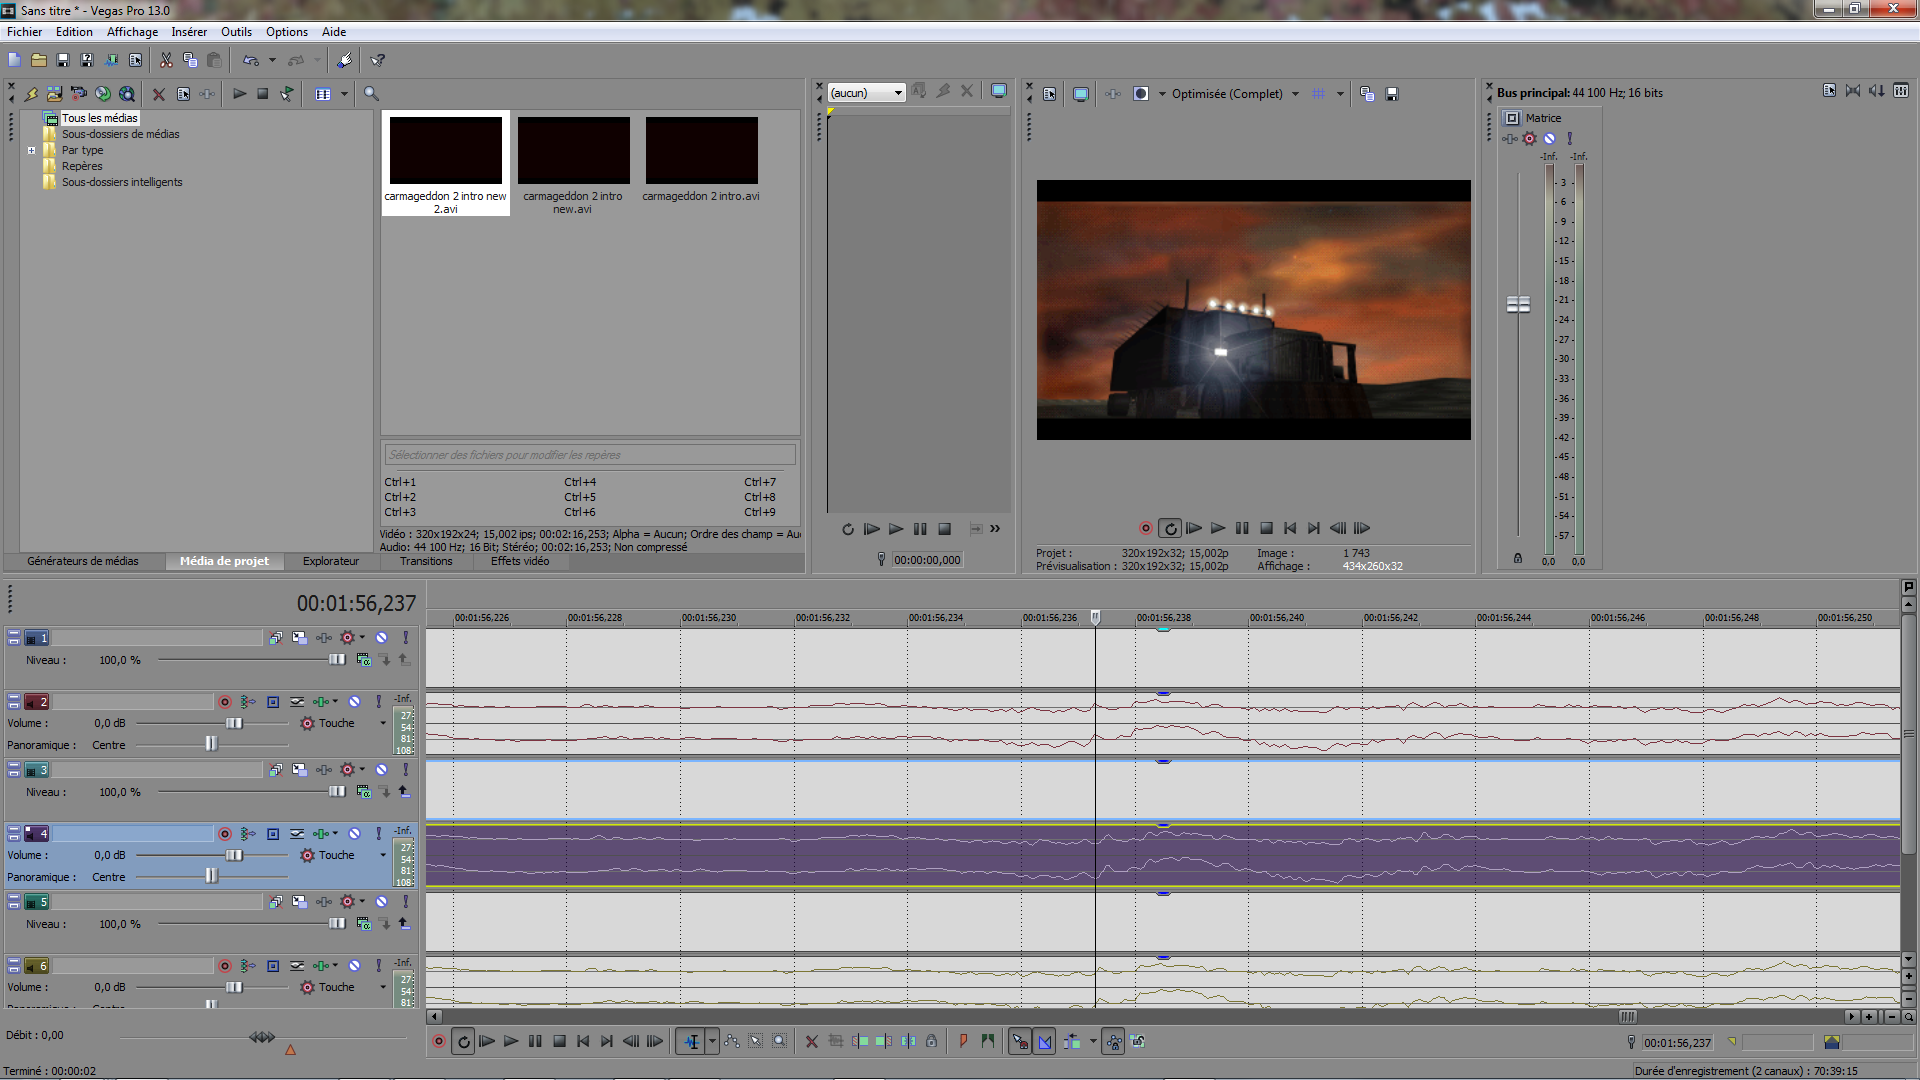
Task: Click the Import Media lightning icon
Action: tap(31, 94)
